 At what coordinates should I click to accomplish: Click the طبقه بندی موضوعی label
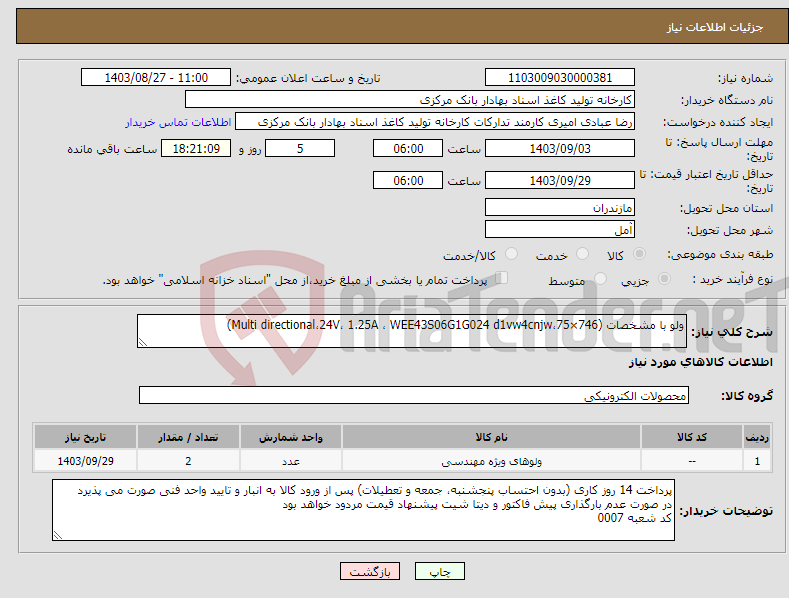720,254
